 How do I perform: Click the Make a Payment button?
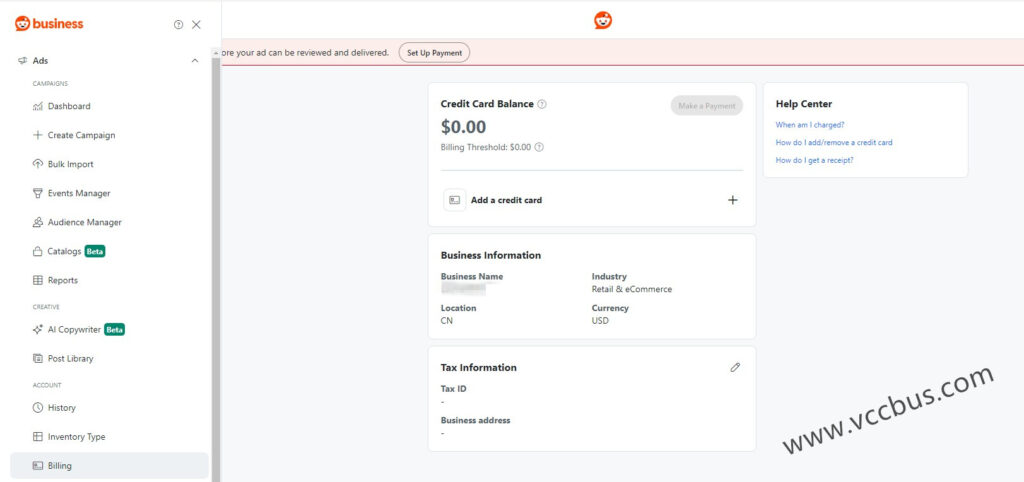coord(706,106)
